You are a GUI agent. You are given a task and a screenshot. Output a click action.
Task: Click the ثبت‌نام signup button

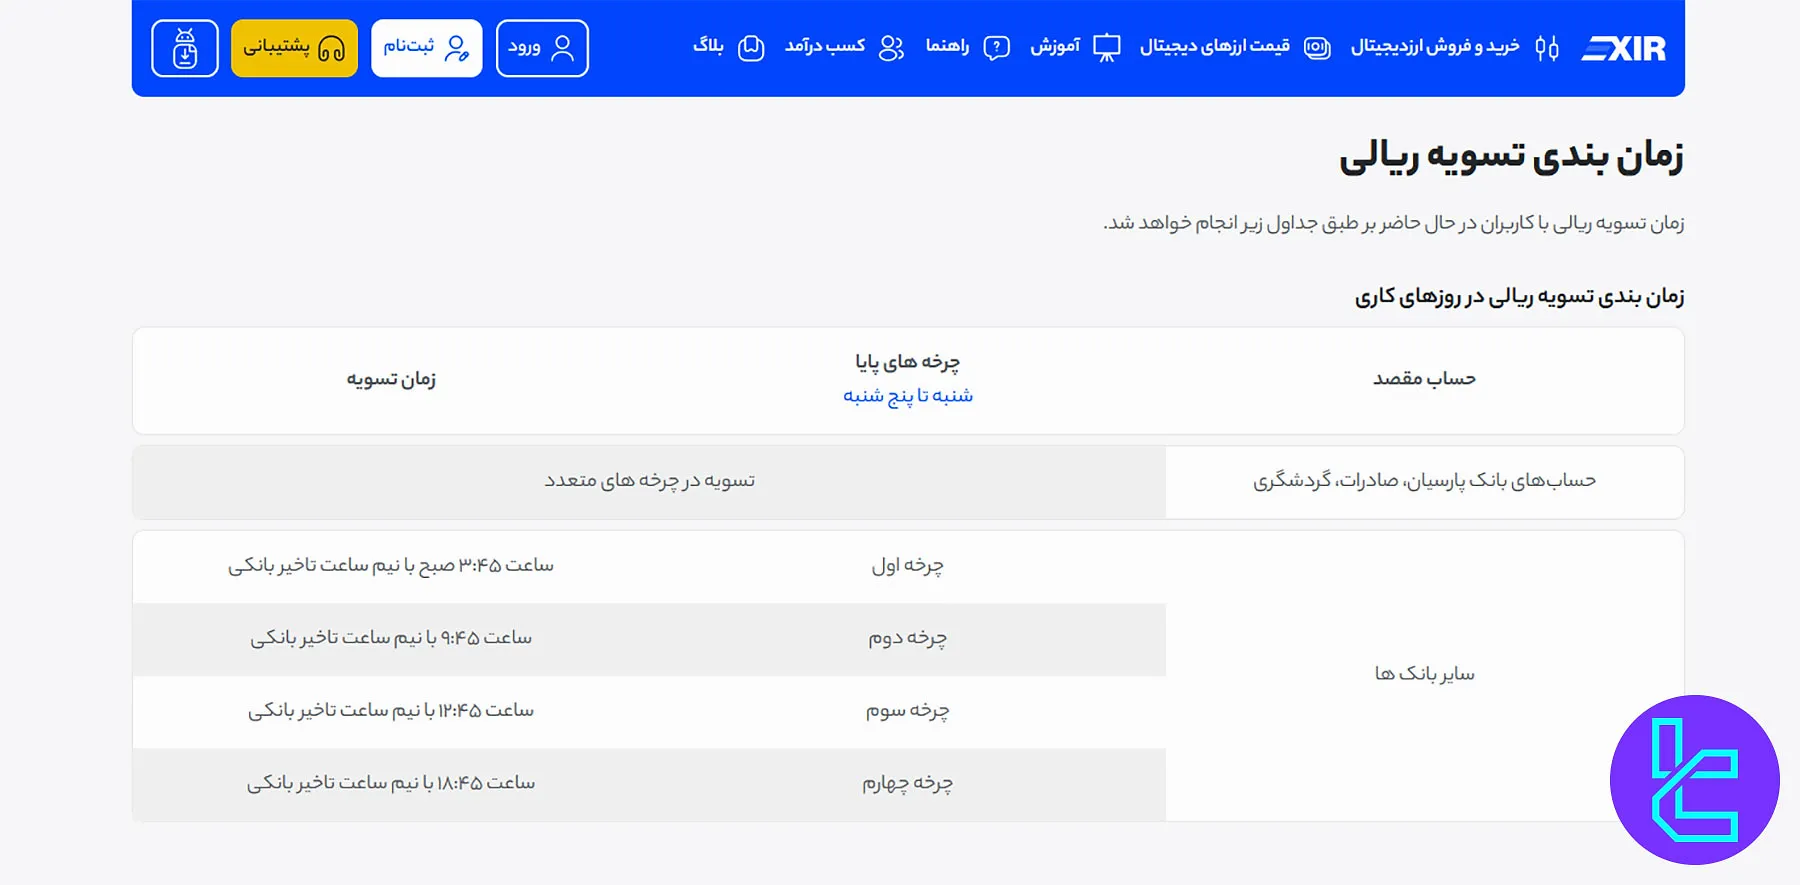(426, 48)
